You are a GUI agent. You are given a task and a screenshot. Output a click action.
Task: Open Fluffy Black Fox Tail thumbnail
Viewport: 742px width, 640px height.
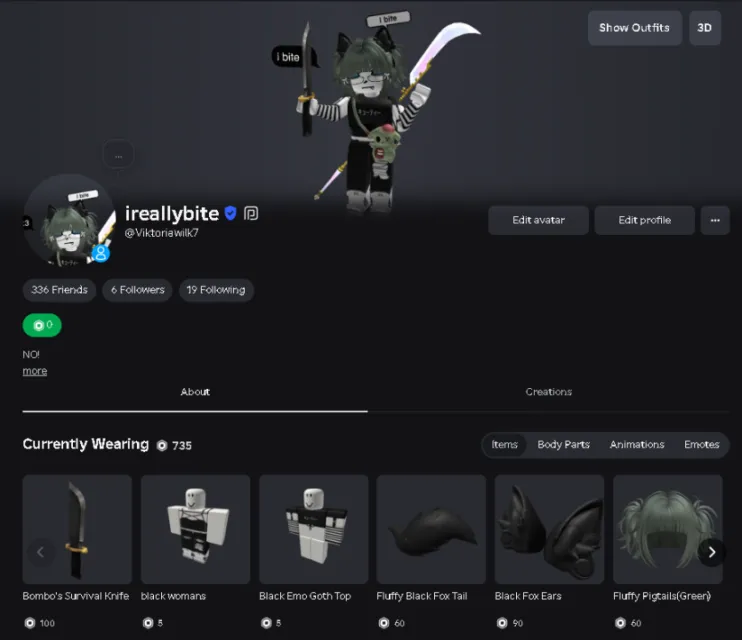coord(431,529)
